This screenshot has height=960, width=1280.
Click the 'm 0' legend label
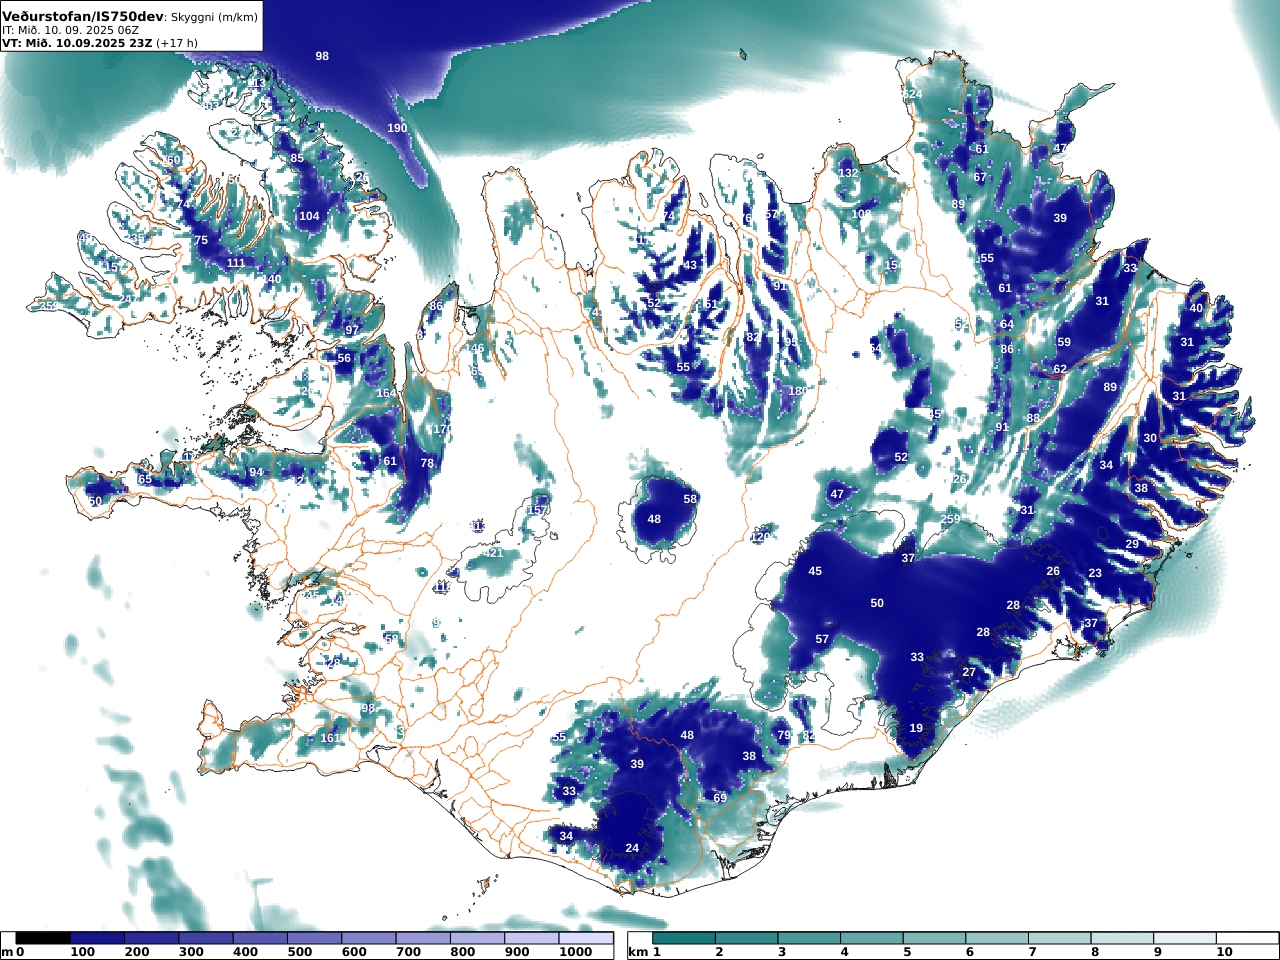pyautogui.click(x=12, y=952)
